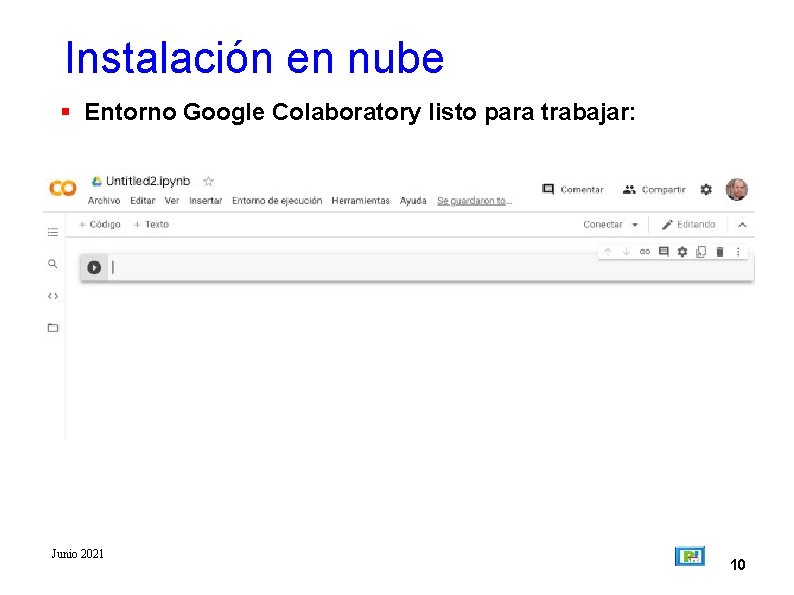Click inside the empty code cell

[430, 267]
